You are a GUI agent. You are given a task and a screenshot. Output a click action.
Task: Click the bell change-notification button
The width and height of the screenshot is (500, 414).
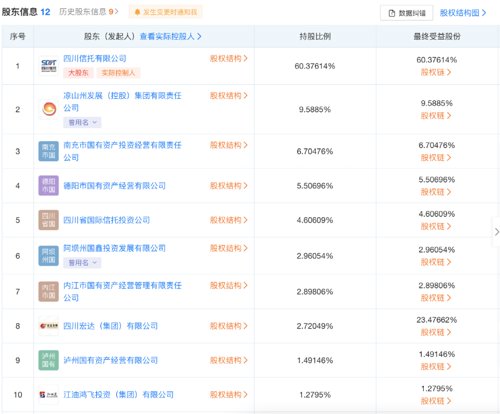pyautogui.click(x=165, y=12)
